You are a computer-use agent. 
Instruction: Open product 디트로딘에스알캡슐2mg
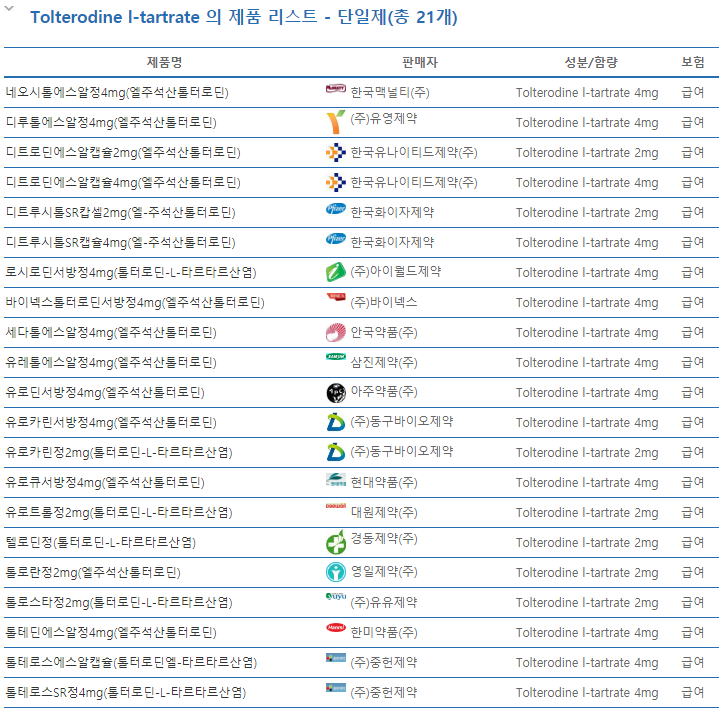[x=123, y=152]
